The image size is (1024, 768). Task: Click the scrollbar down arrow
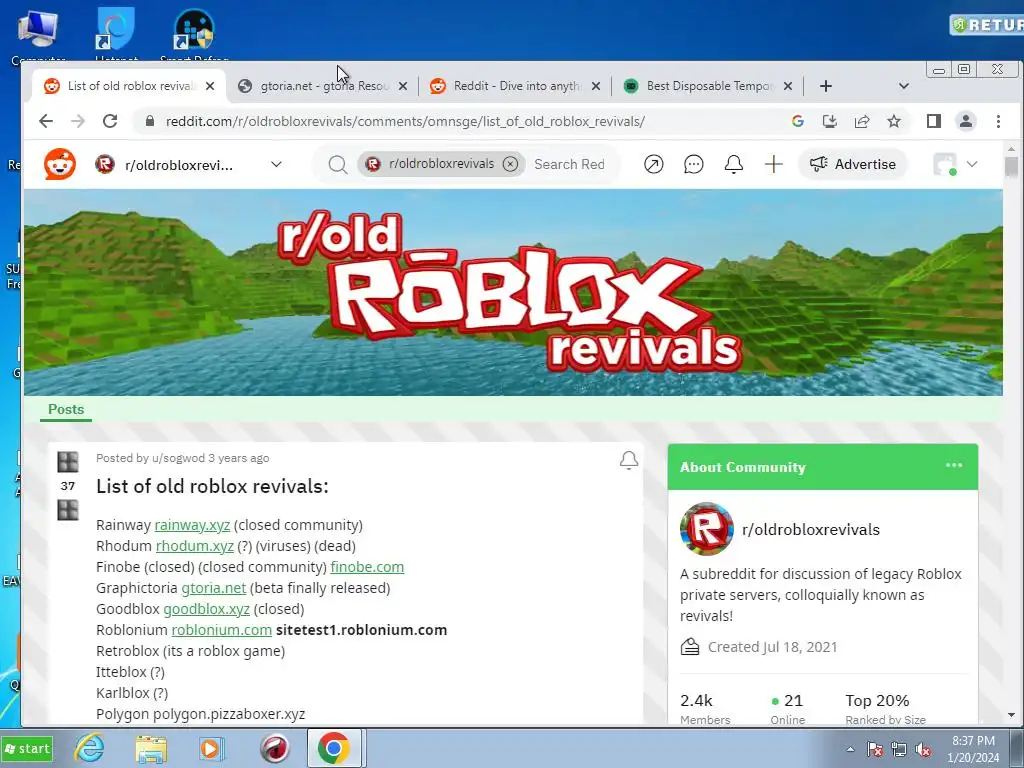[x=1012, y=715]
